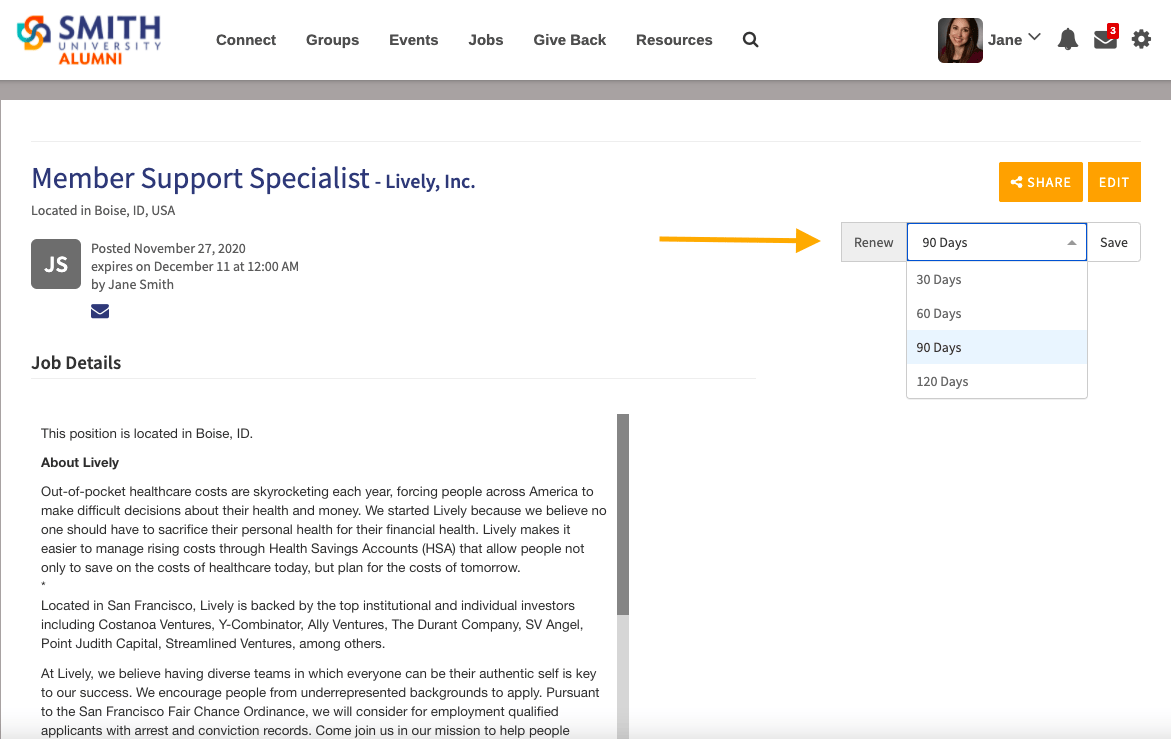The width and height of the screenshot is (1171, 739).
Task: Click 'This position is located in Boise' line
Action: coord(147,434)
